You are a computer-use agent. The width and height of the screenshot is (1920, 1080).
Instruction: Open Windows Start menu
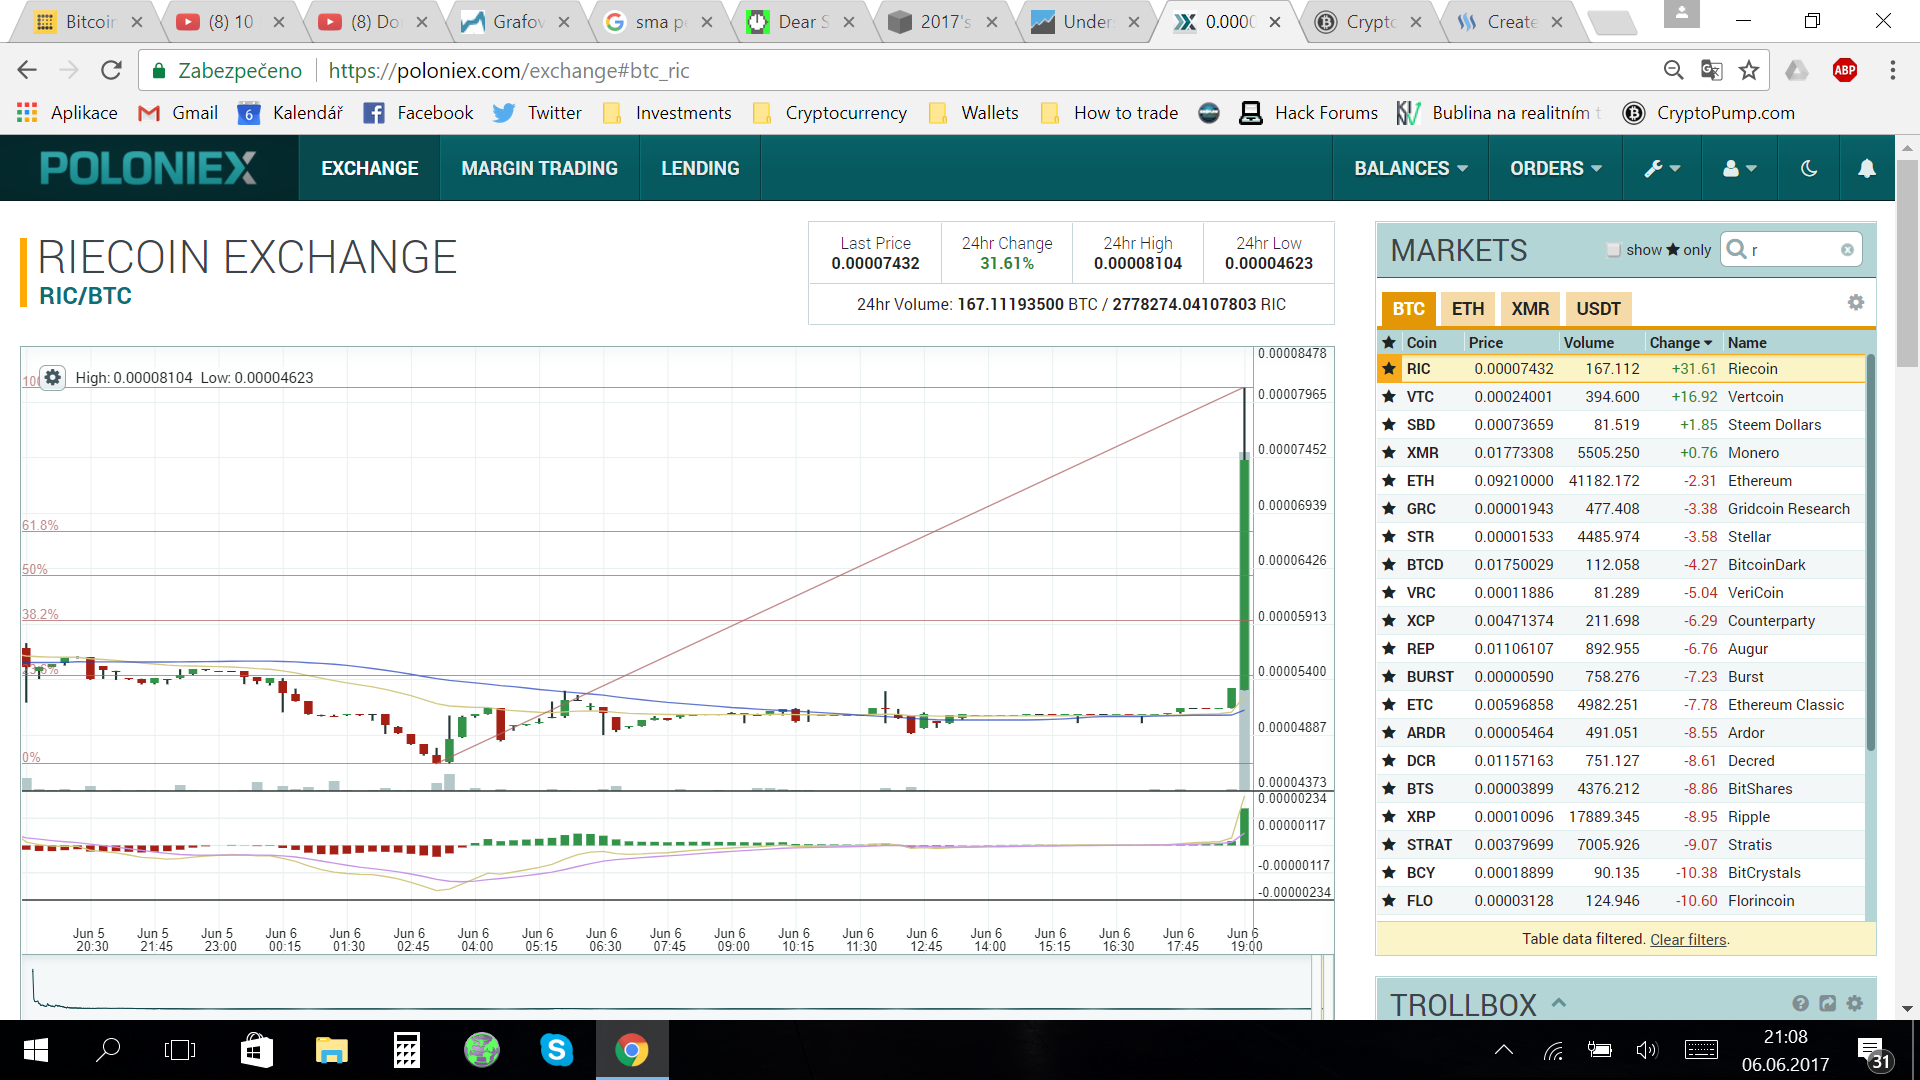[x=35, y=1050]
